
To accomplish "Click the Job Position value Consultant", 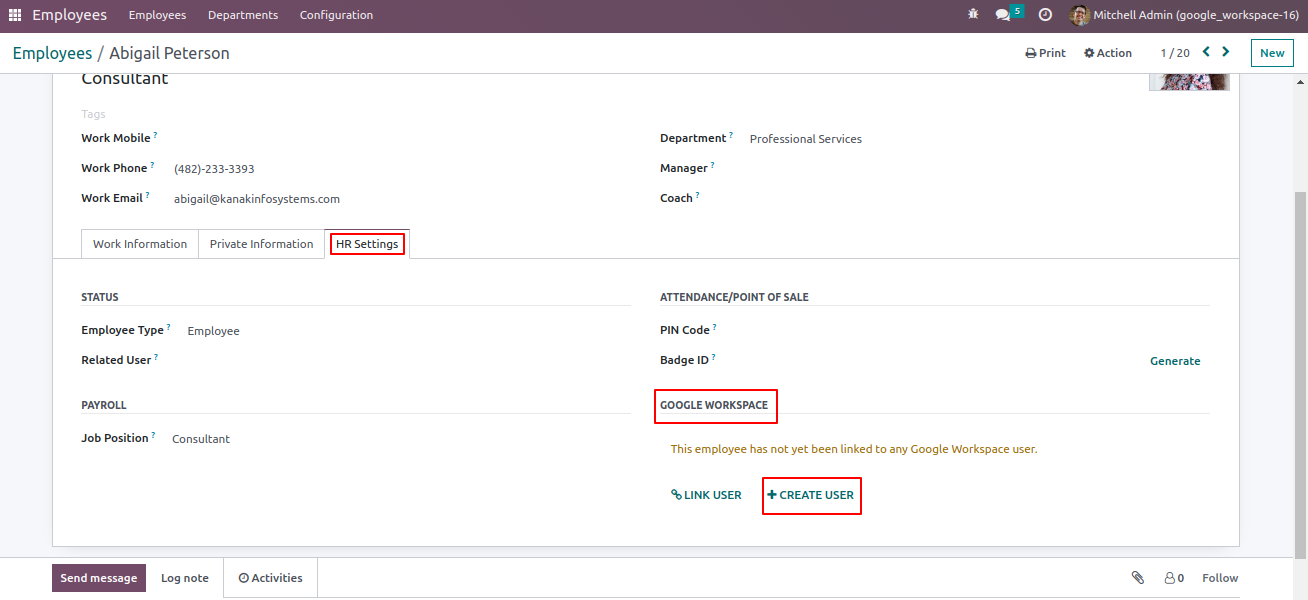I will [x=201, y=439].
